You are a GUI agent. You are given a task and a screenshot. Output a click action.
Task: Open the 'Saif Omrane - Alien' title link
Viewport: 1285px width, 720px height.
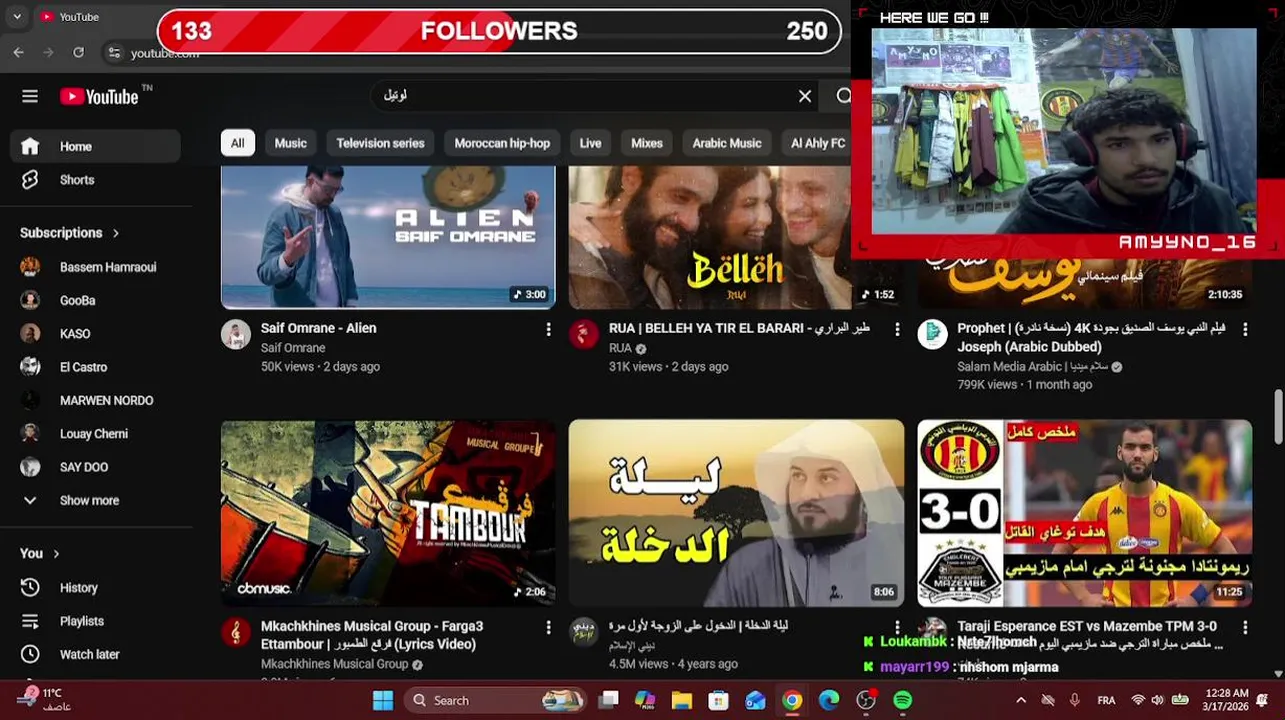pyautogui.click(x=319, y=328)
